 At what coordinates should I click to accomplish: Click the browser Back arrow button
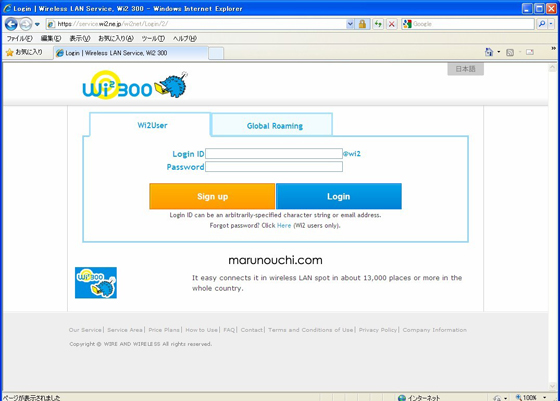click(11, 24)
